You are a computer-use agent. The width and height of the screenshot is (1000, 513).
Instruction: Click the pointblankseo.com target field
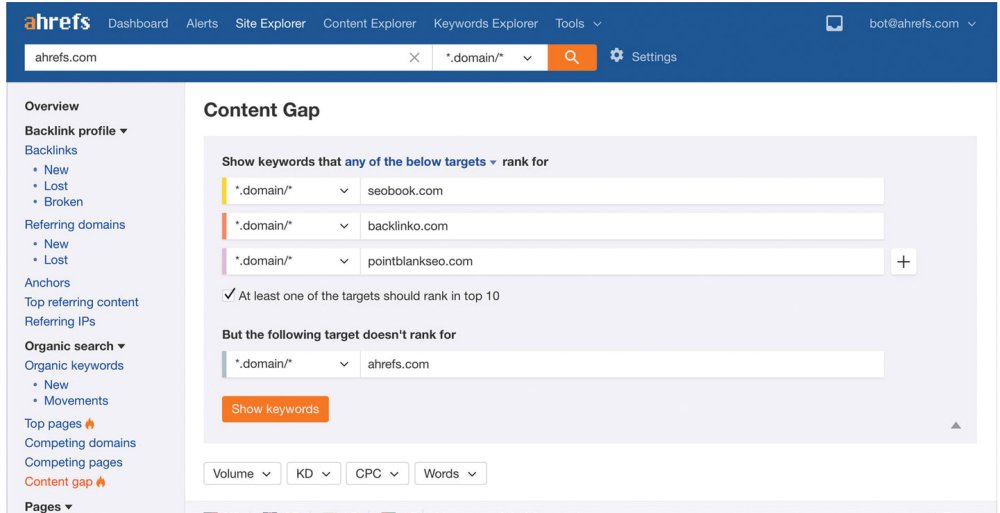622,262
